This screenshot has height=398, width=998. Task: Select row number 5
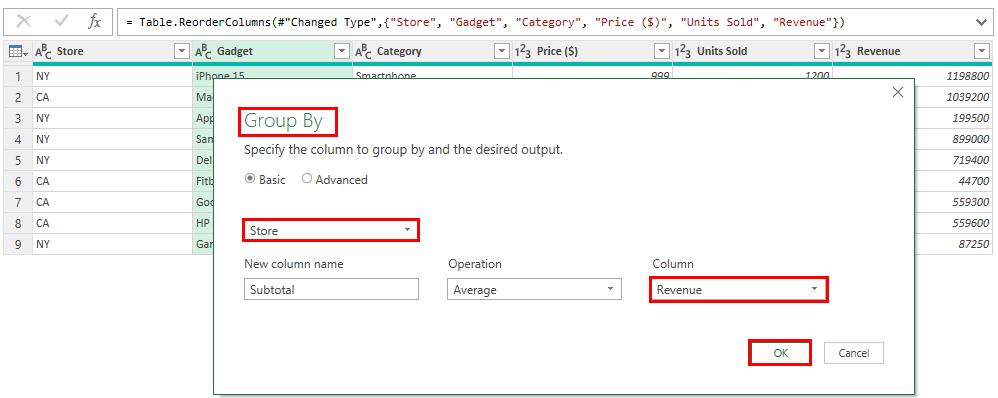click(18, 160)
